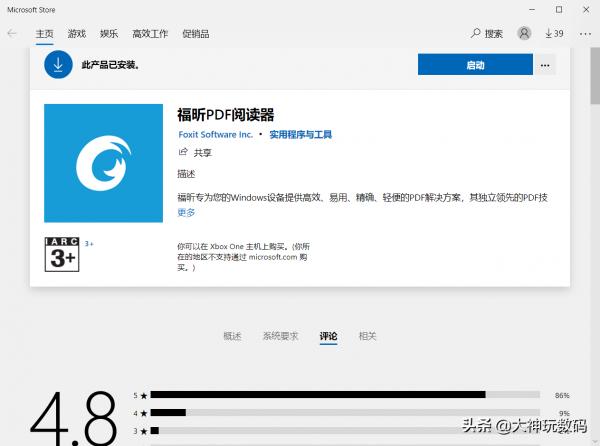This screenshot has width=600, height=446.
Task: Click the 86% rating percentage
Action: 562,395
